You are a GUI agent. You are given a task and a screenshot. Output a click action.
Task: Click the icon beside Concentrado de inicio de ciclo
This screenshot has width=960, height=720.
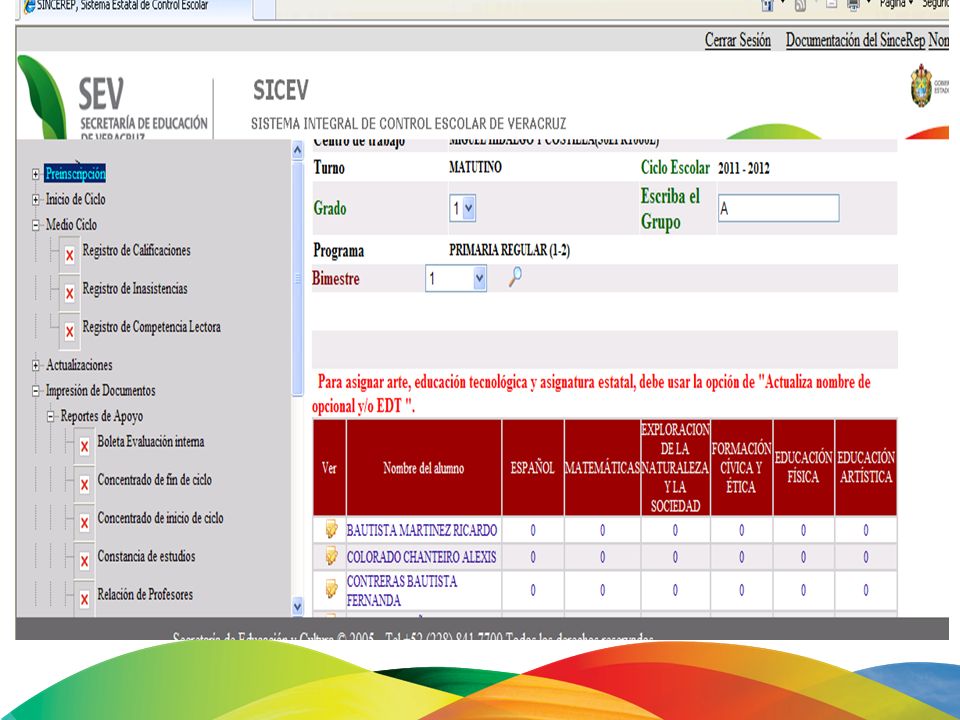coord(84,521)
